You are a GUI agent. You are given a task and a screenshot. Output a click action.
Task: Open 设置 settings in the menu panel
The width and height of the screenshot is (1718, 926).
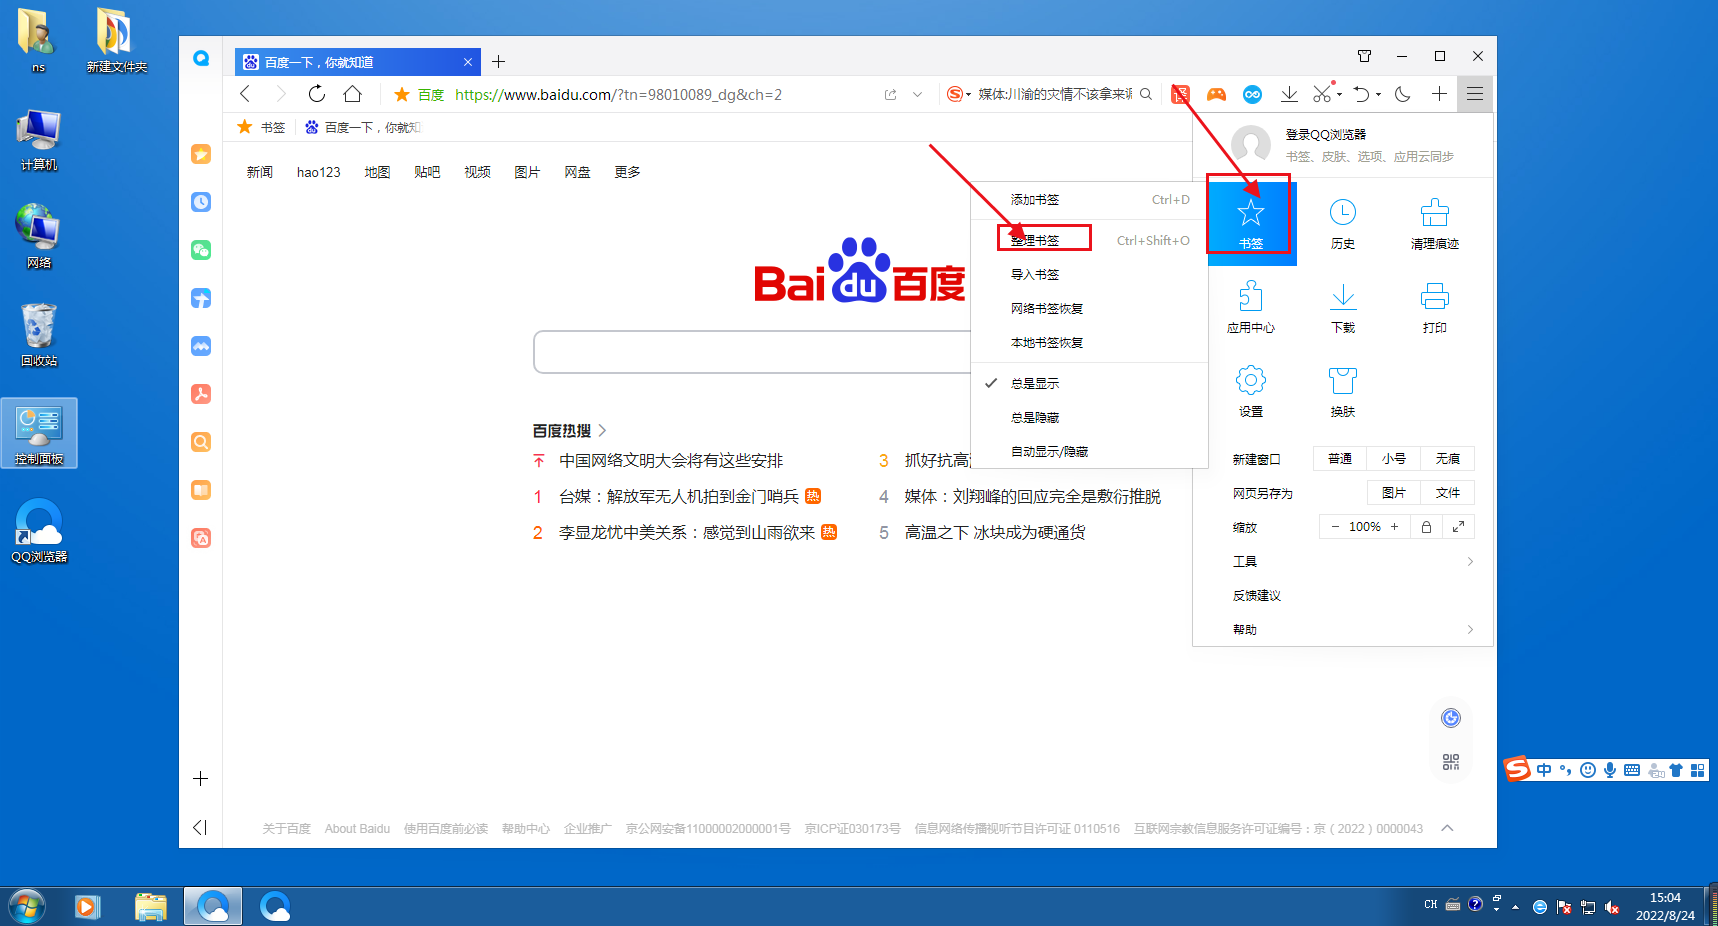coord(1251,392)
